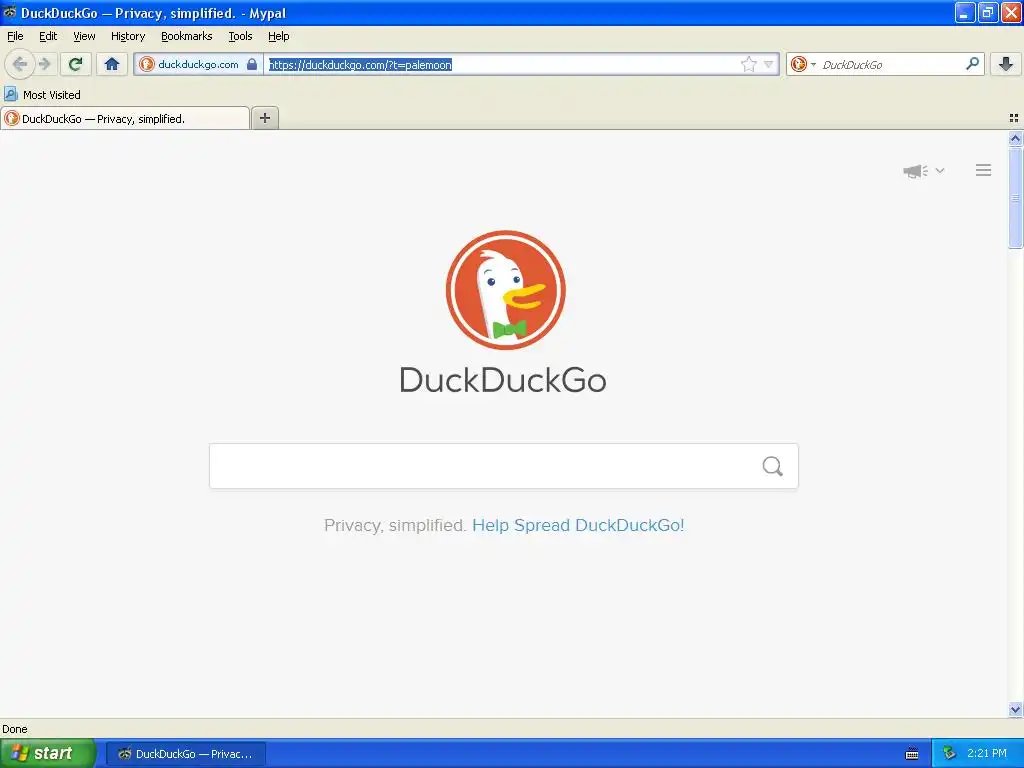1024x768 pixels.
Task: Click the list all tabs icon
Action: tap(1014, 118)
